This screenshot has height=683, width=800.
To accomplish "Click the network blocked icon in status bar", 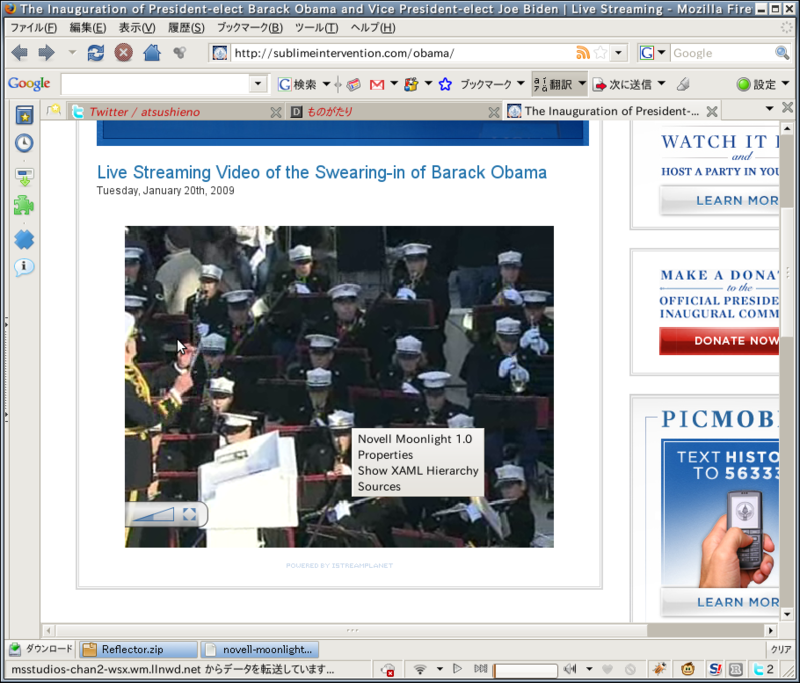I will (x=388, y=669).
